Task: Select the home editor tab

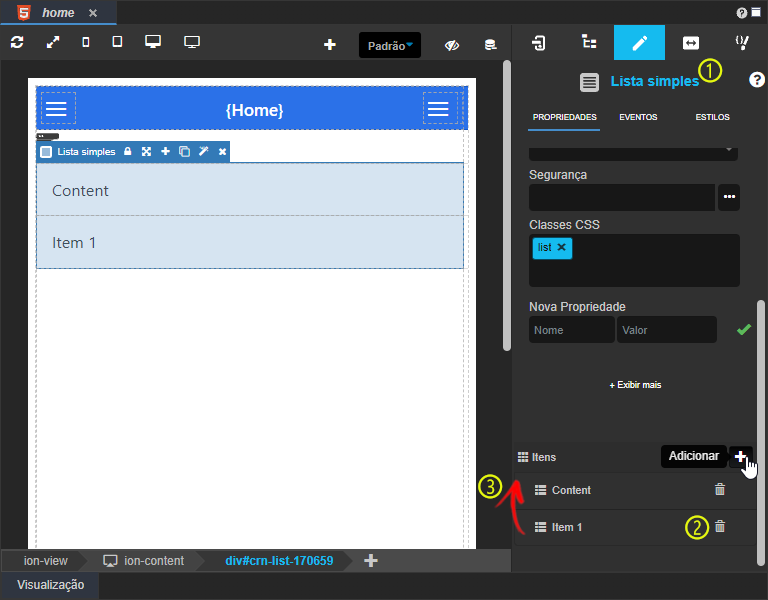Action: coord(58,13)
